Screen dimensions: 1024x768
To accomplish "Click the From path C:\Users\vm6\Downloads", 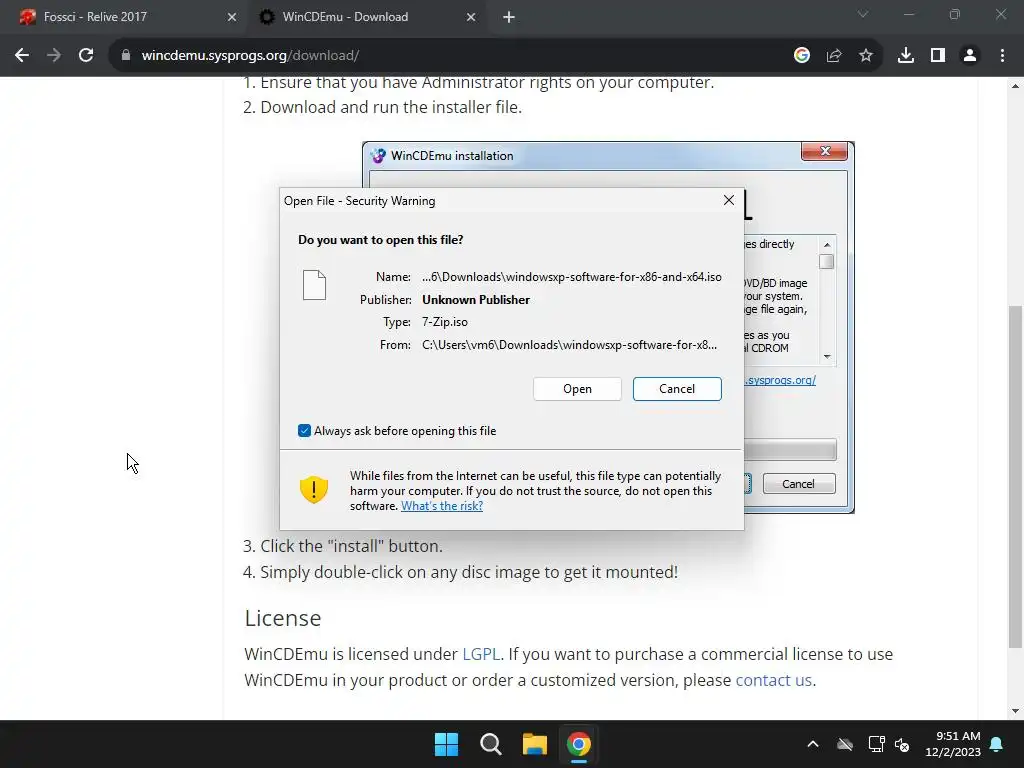I will (569, 345).
